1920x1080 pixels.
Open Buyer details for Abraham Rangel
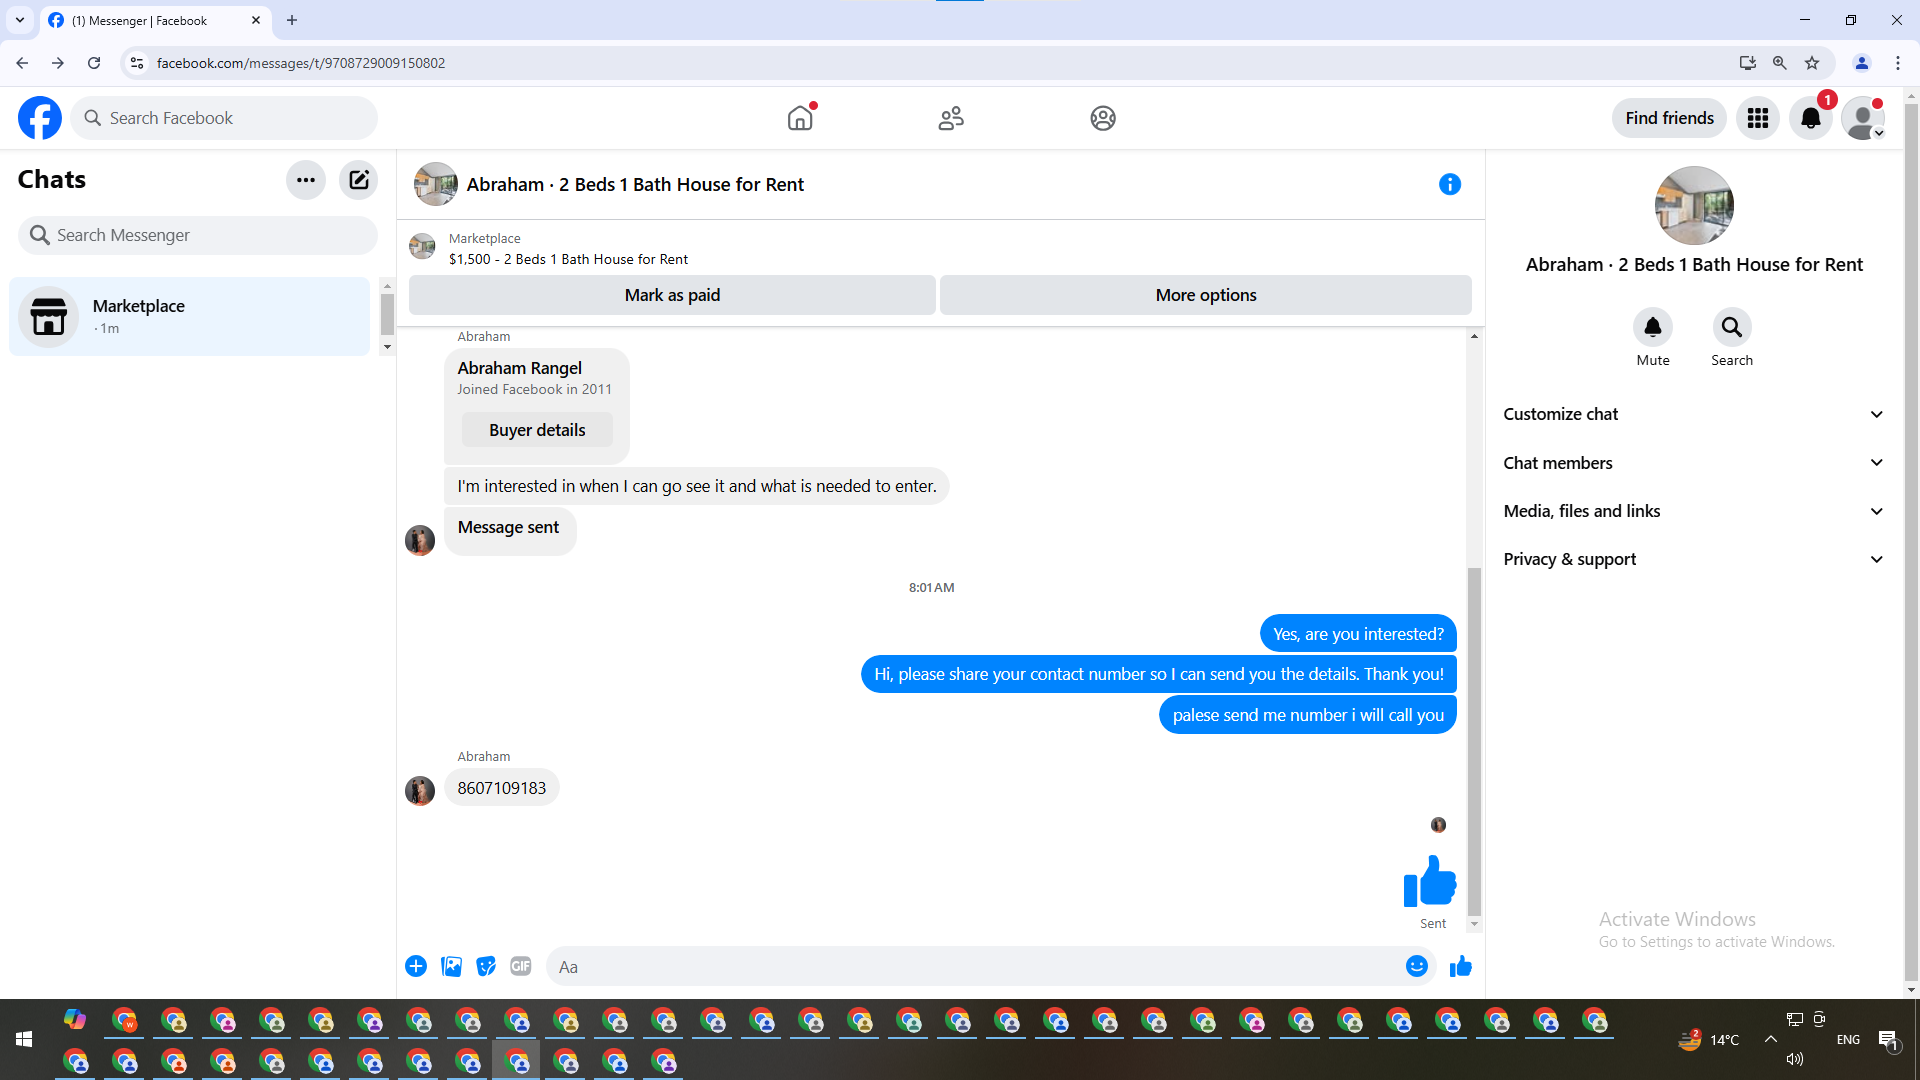[537, 430]
